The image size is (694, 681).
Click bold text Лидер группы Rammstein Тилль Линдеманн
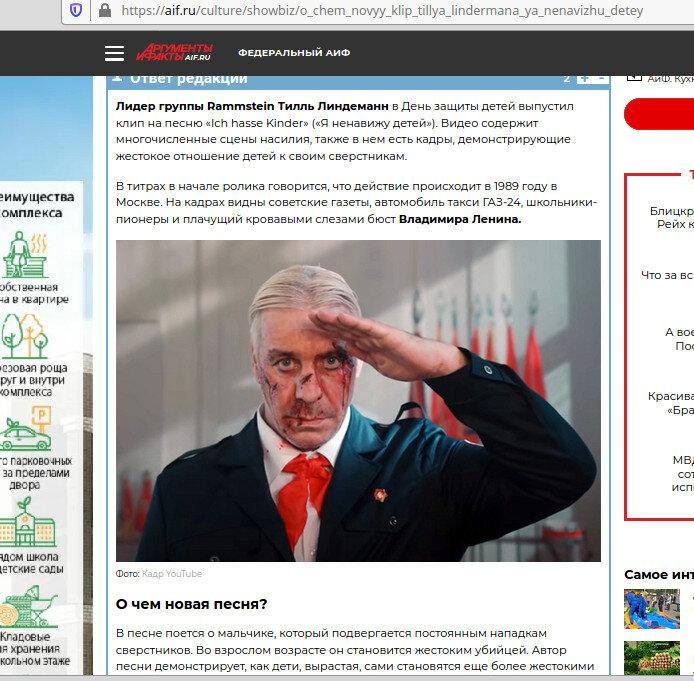tap(252, 106)
